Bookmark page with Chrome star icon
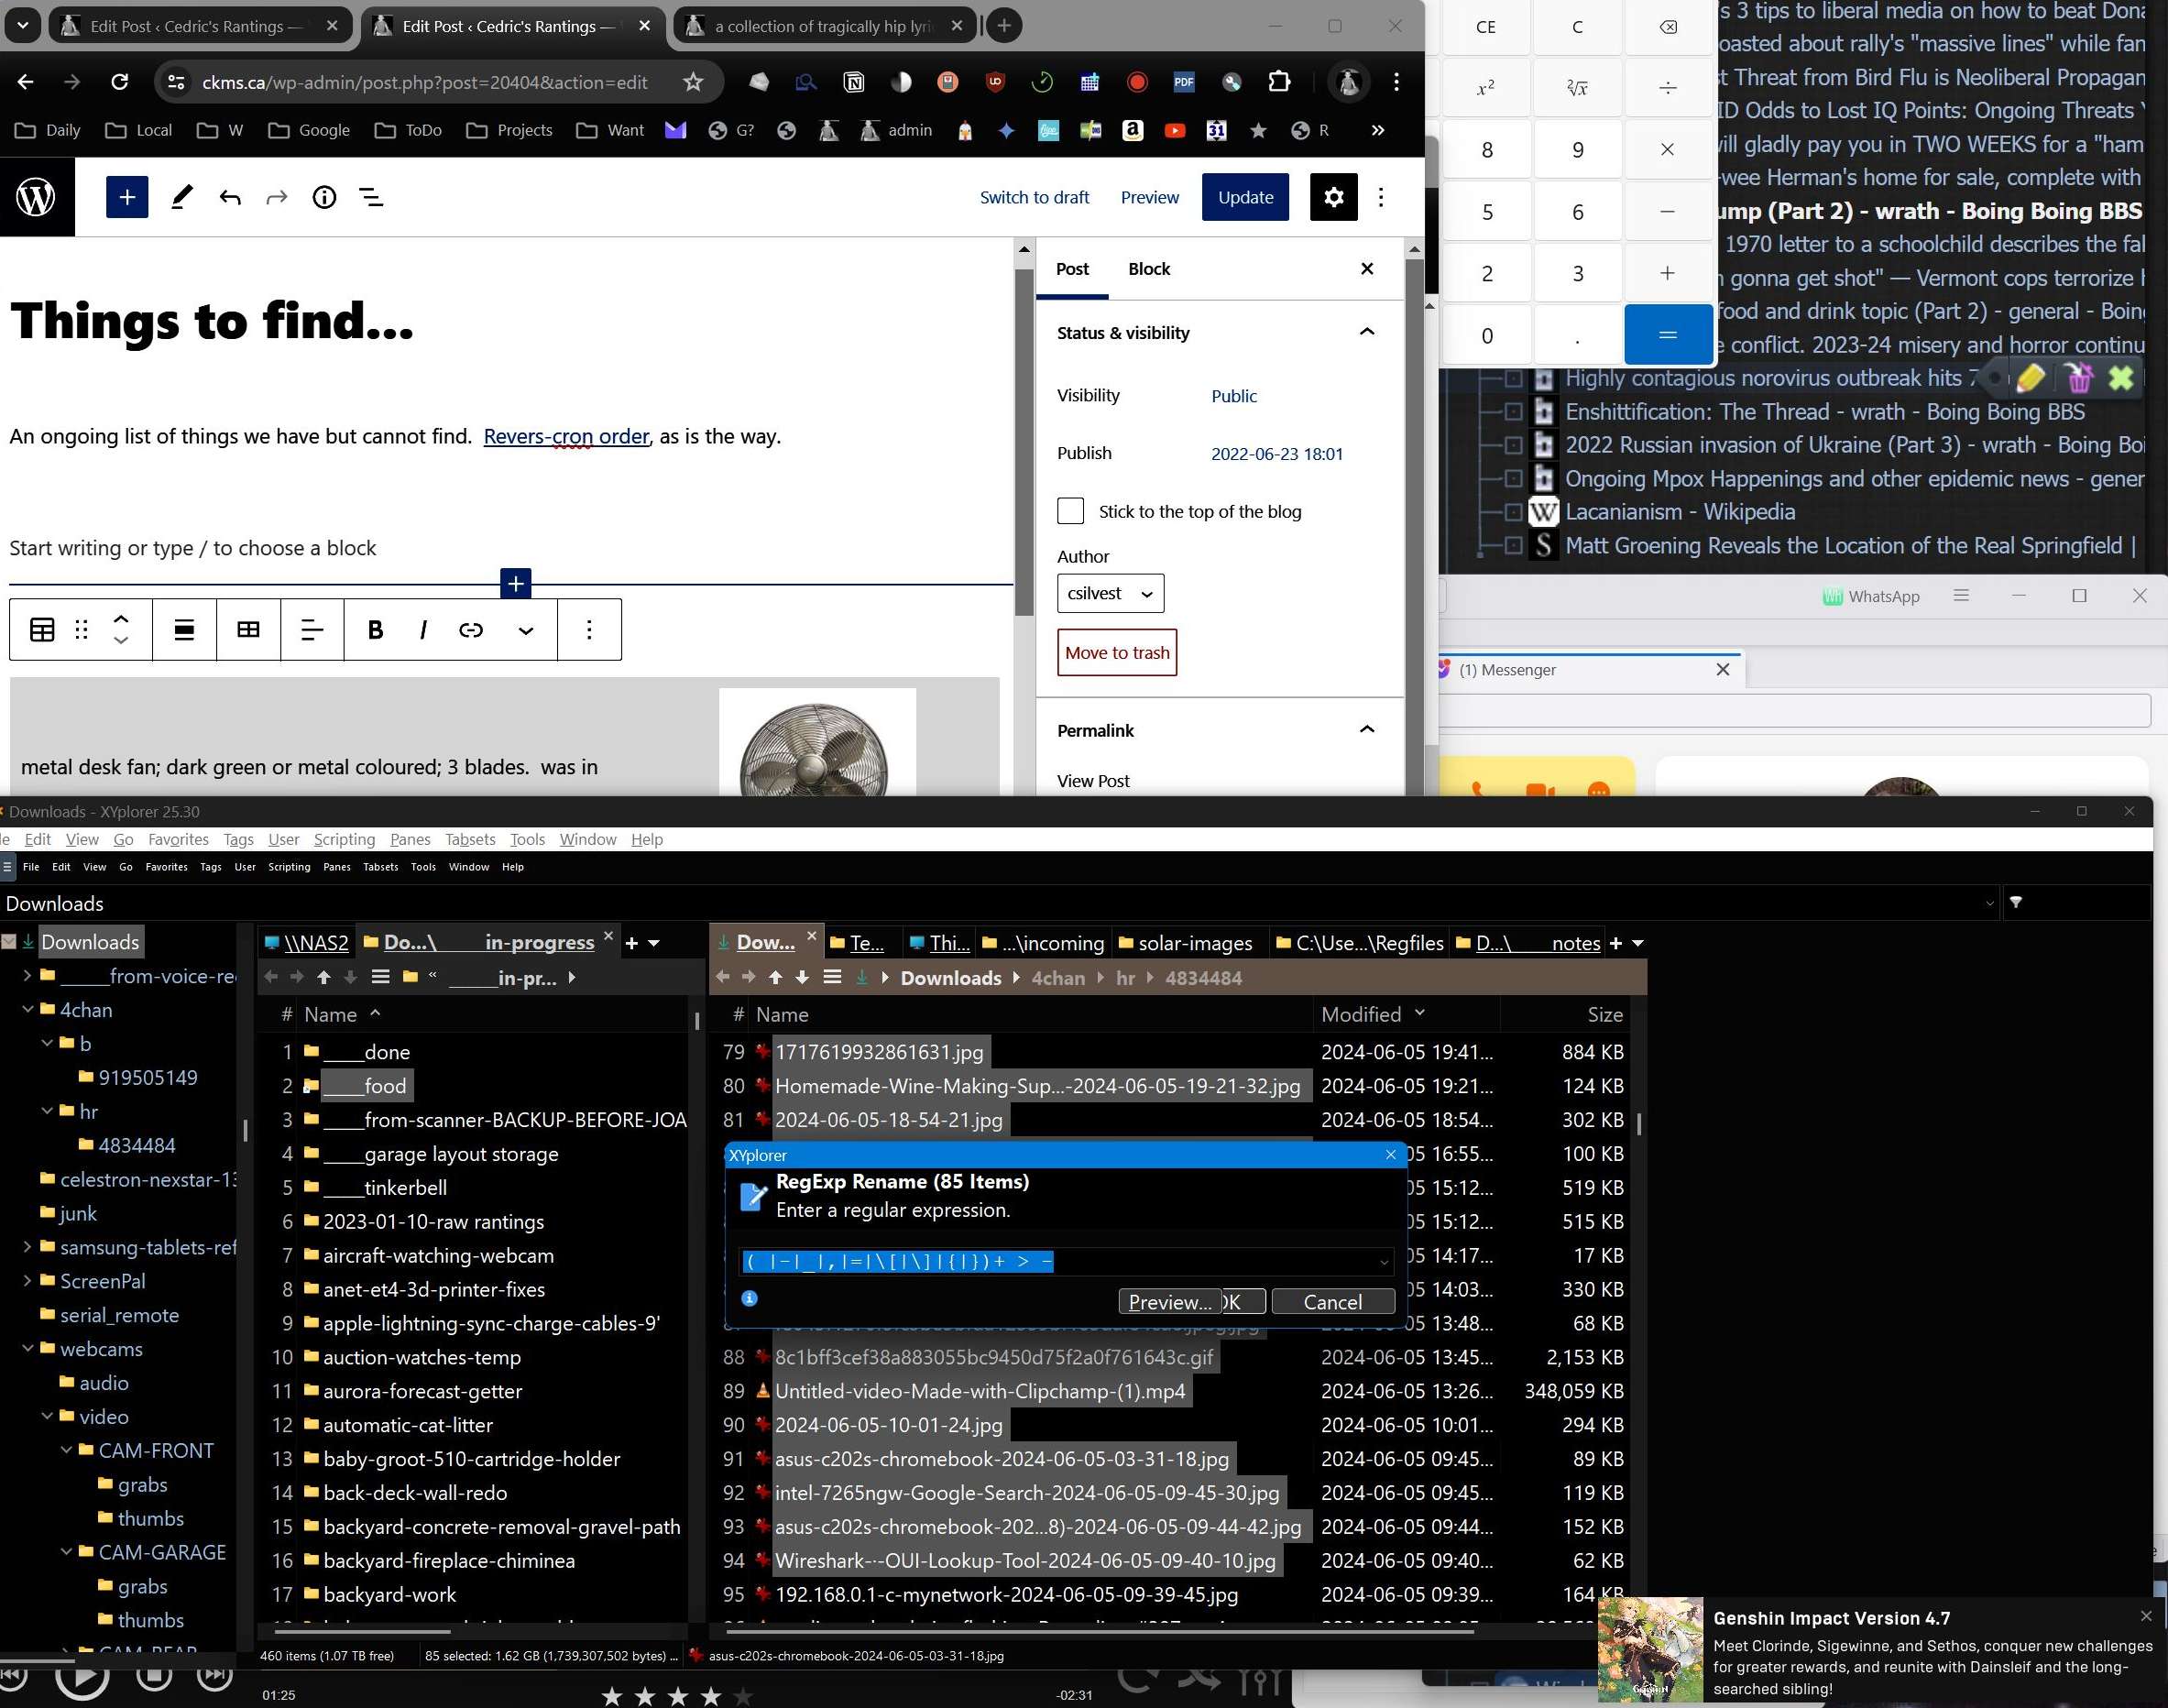The height and width of the screenshot is (1708, 2168). tap(693, 82)
